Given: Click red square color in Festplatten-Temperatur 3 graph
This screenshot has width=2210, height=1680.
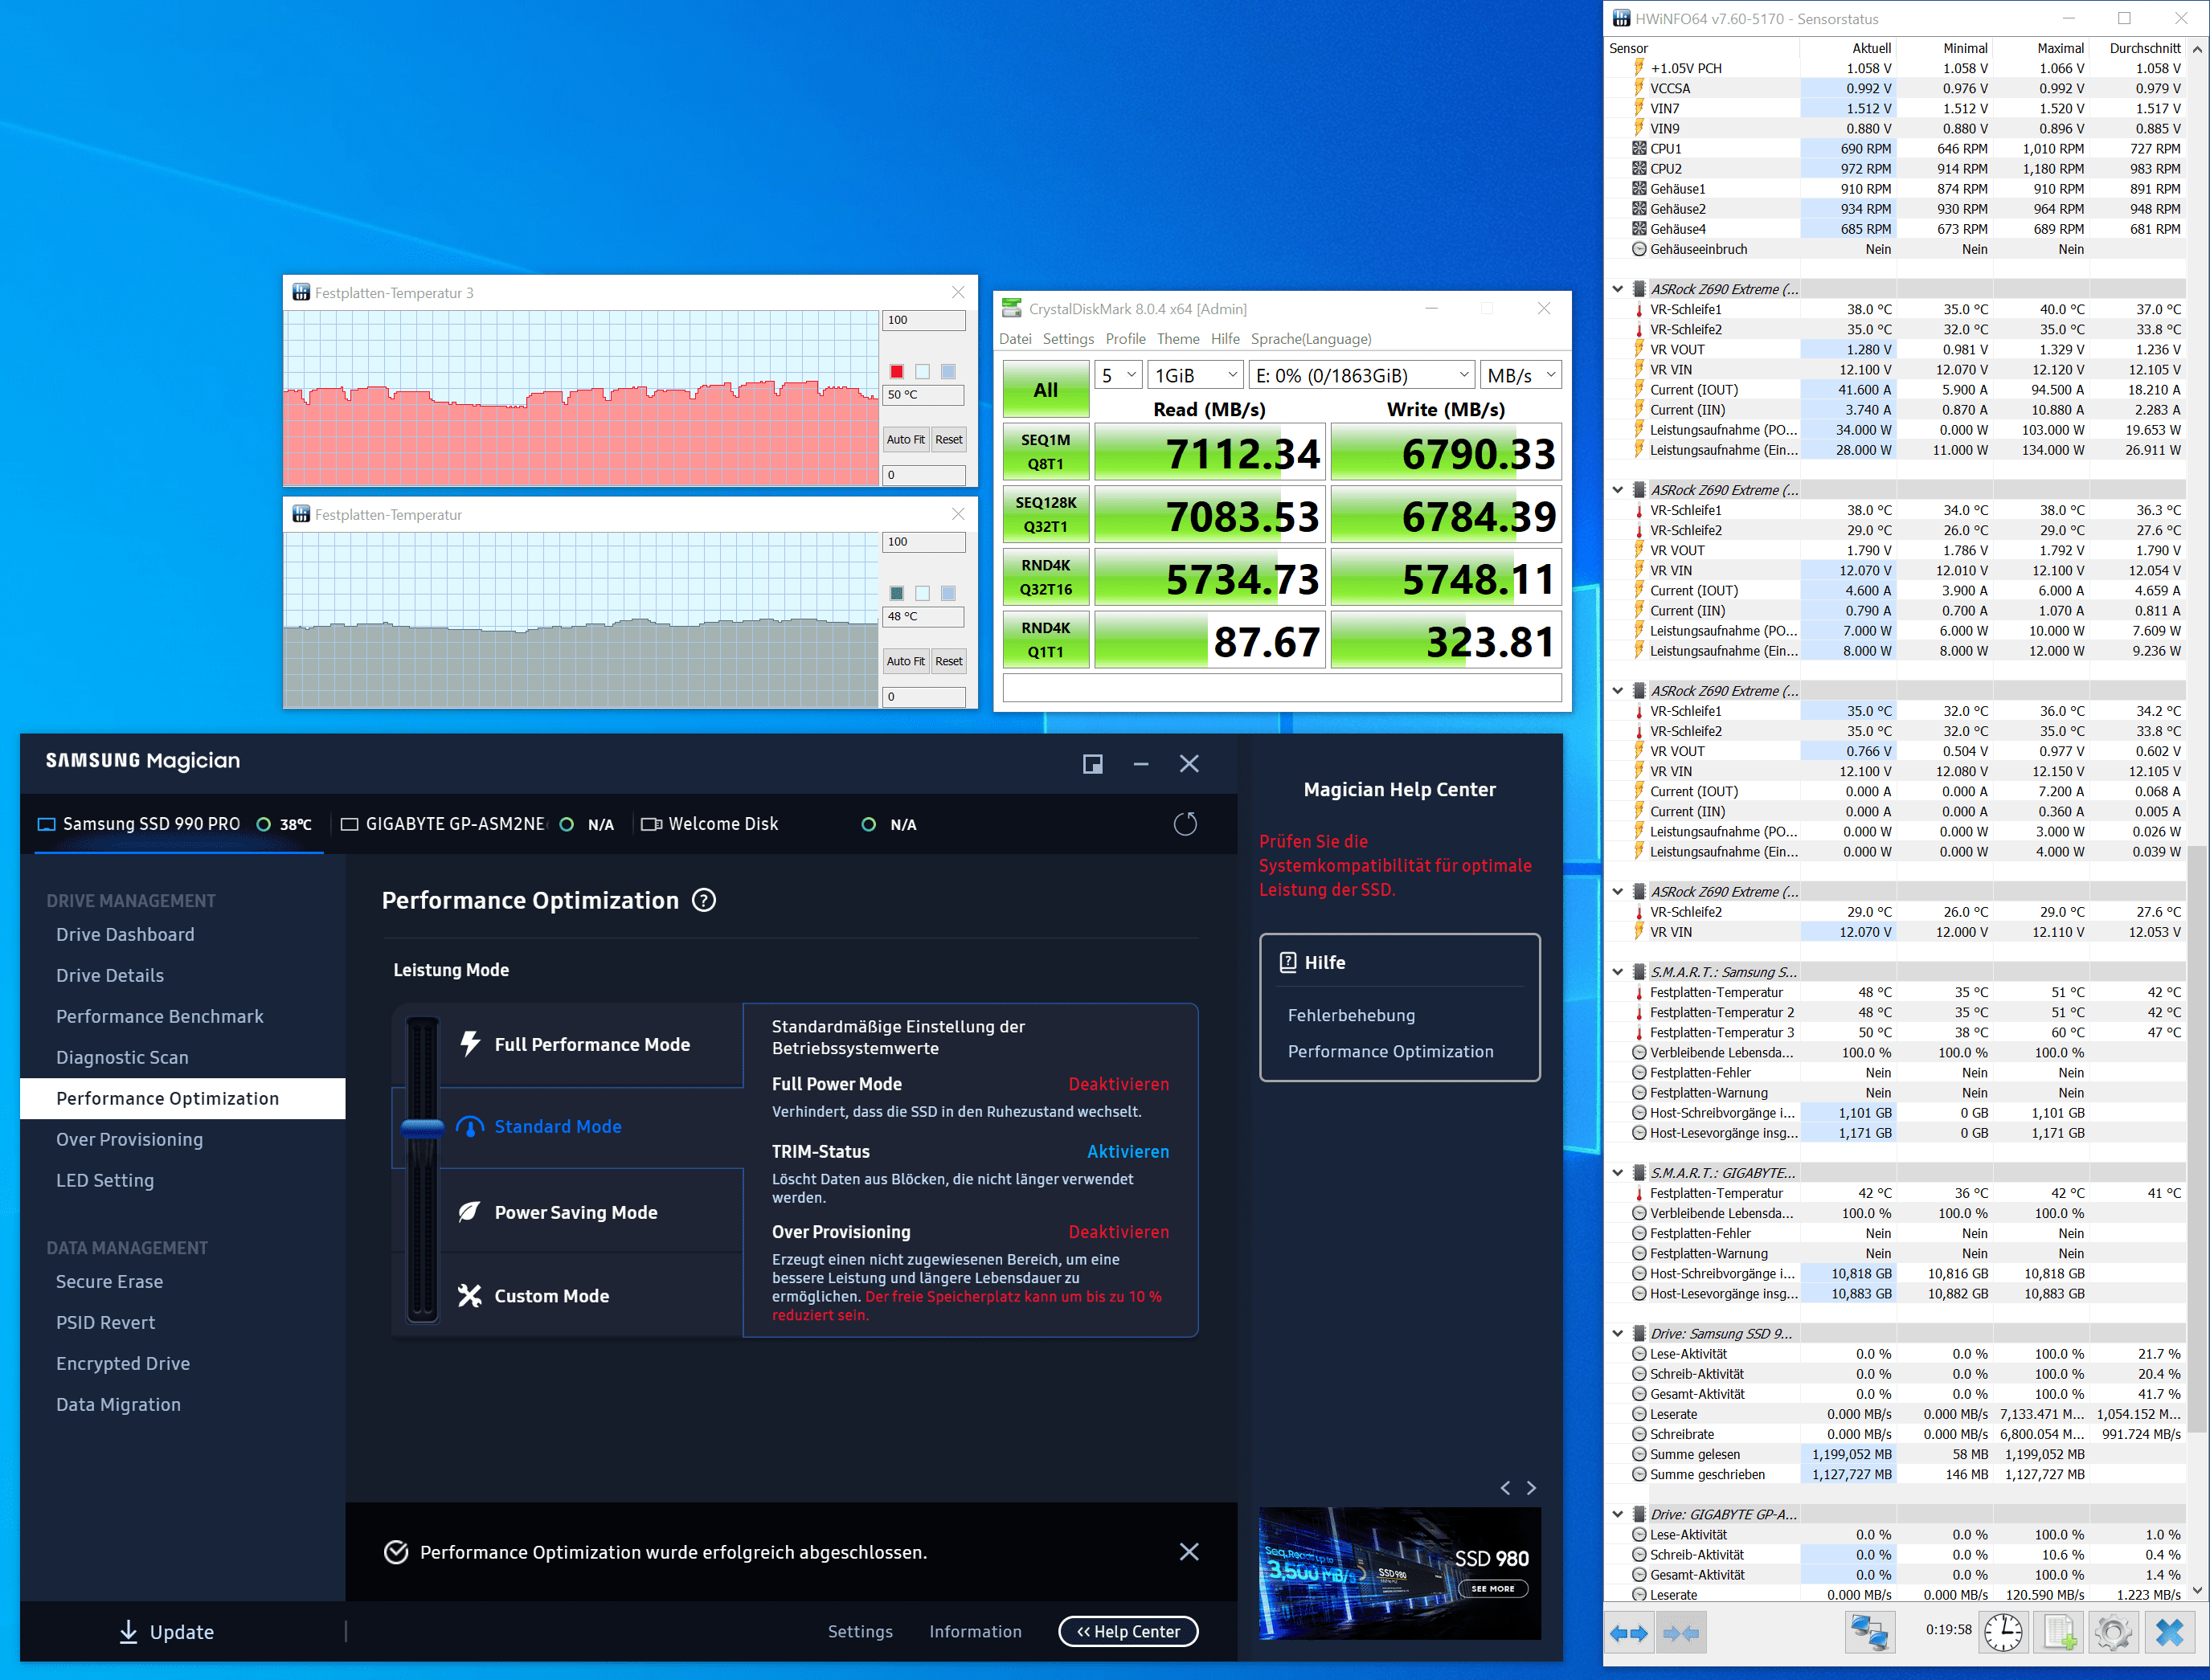Looking at the screenshot, I should coord(896,372).
